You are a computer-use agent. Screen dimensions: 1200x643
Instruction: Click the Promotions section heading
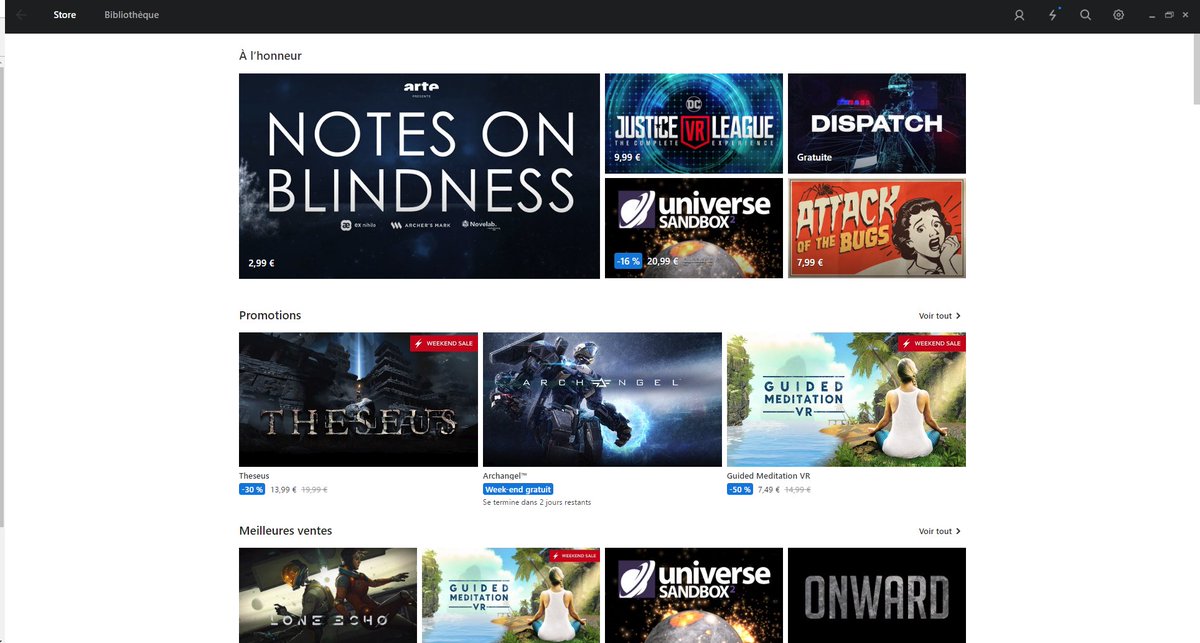(x=270, y=315)
